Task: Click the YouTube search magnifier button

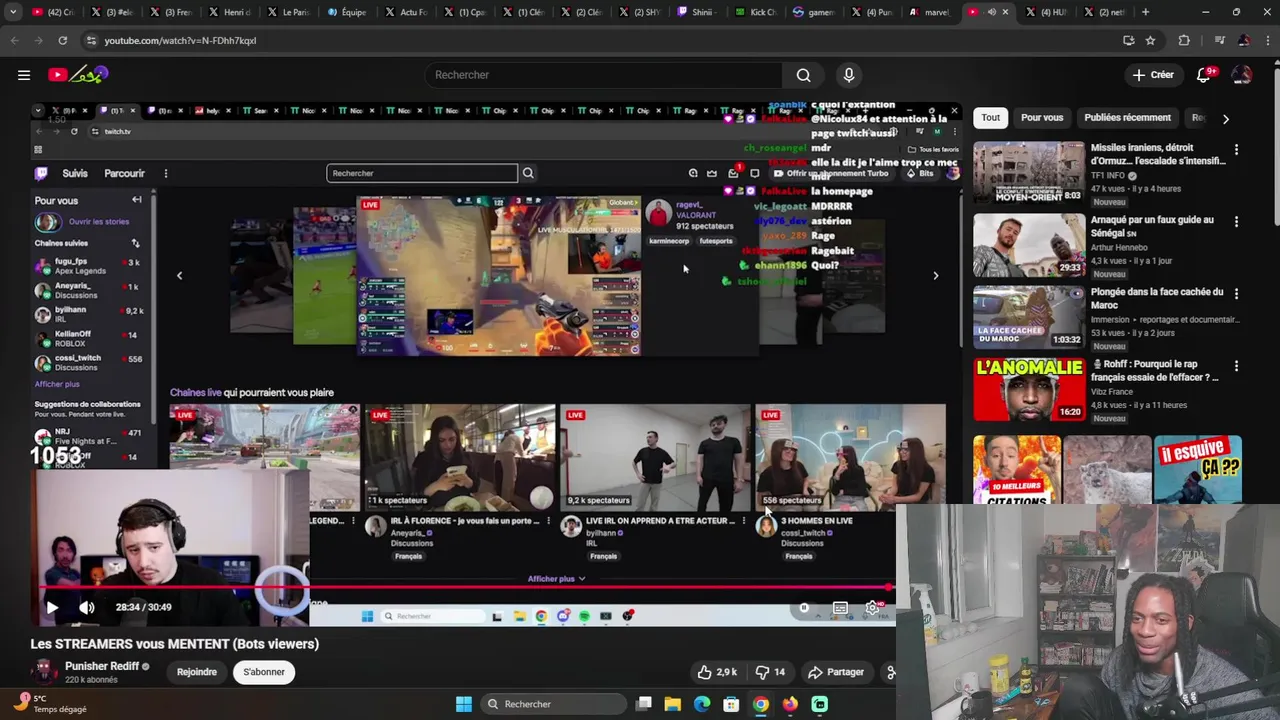Action: tap(803, 75)
